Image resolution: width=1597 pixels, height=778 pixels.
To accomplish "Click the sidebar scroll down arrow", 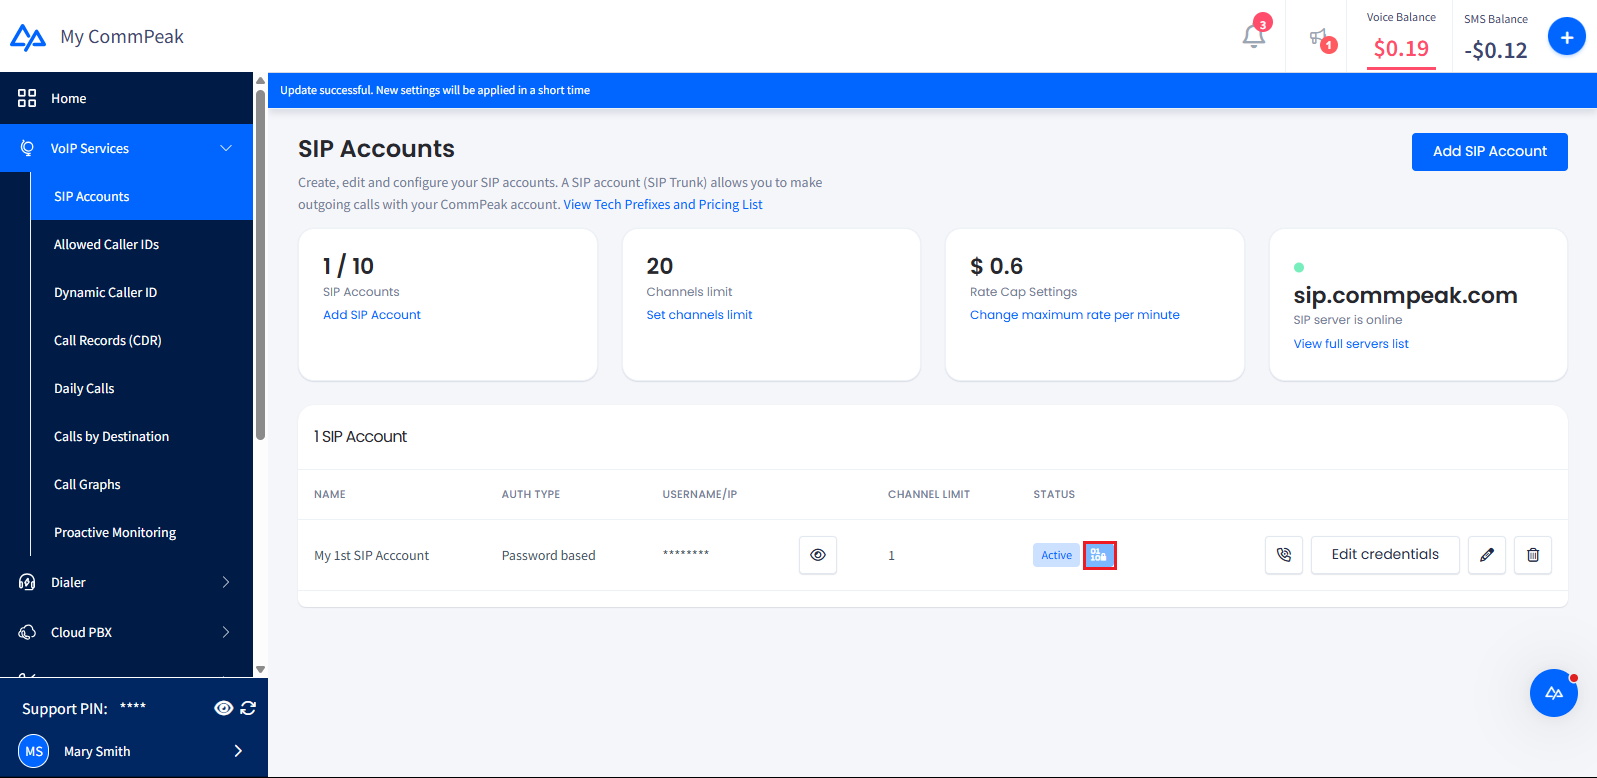I will click(260, 670).
